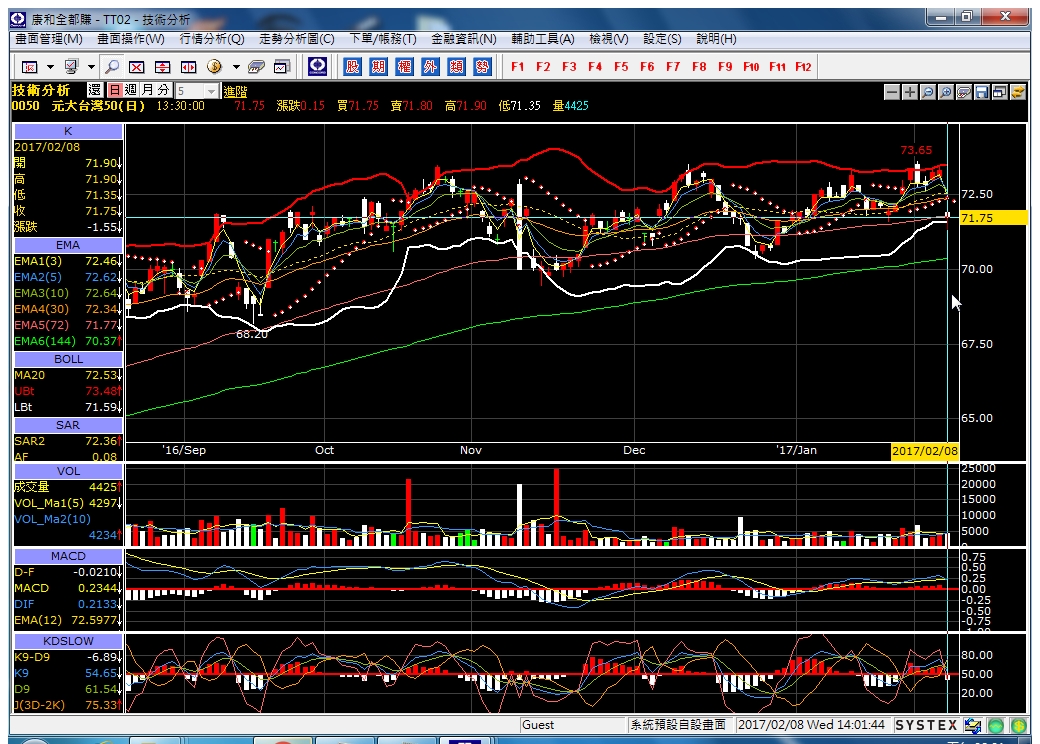Click the F10 shortcut button

click(751, 66)
